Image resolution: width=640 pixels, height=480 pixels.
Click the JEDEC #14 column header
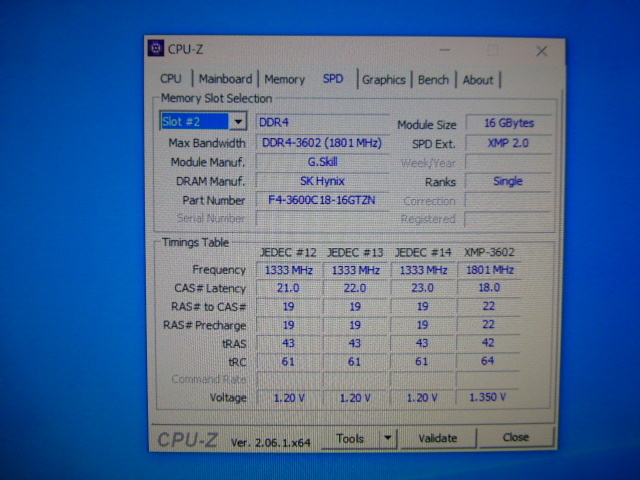[x=423, y=252]
